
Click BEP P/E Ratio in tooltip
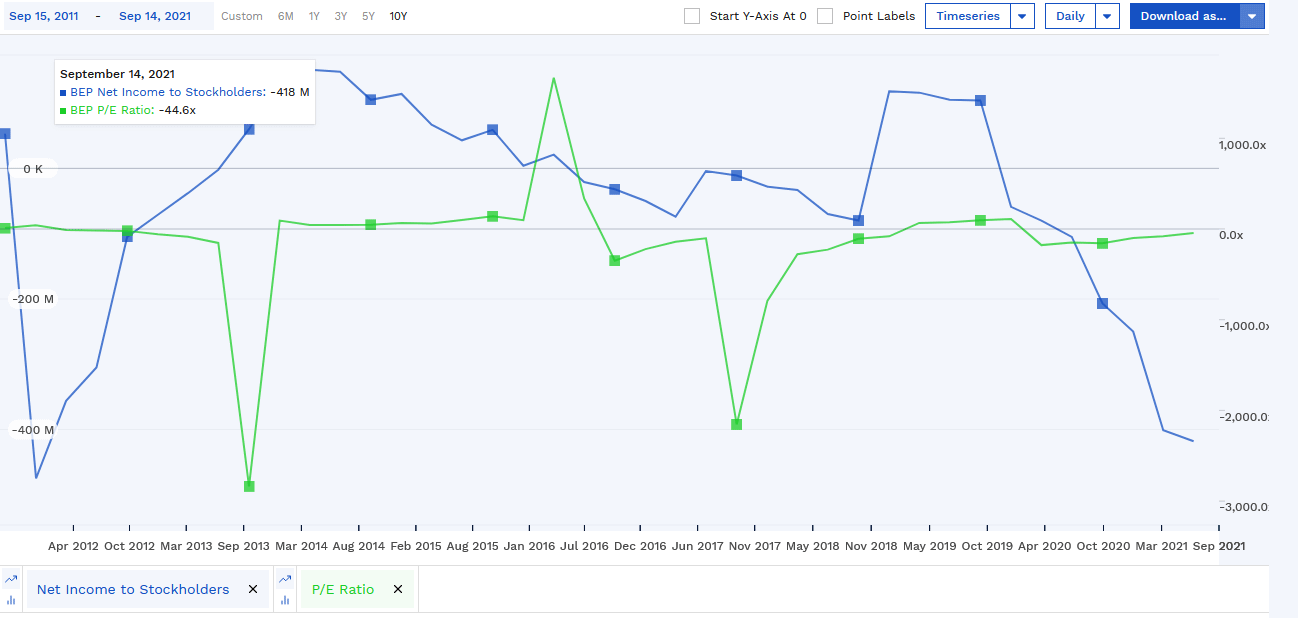112,110
